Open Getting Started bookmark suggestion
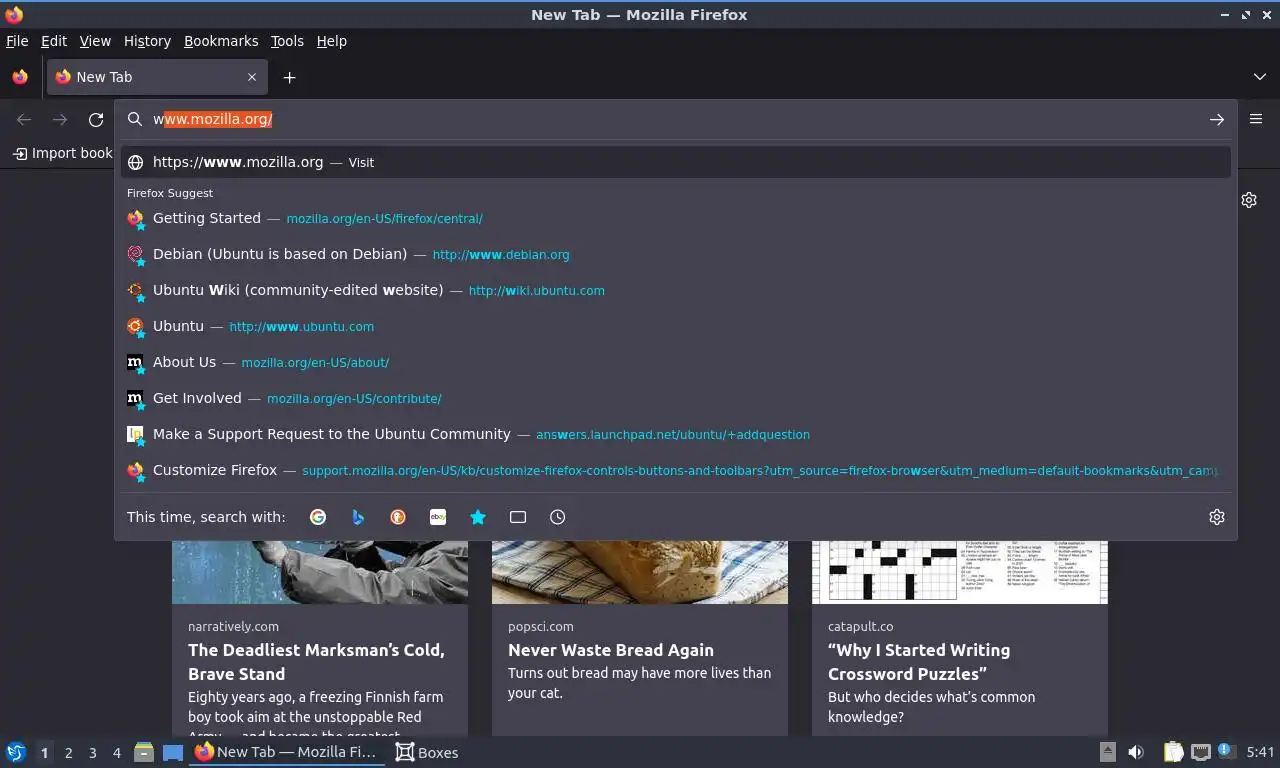Screen dimensions: 1280x768 point(676,218)
